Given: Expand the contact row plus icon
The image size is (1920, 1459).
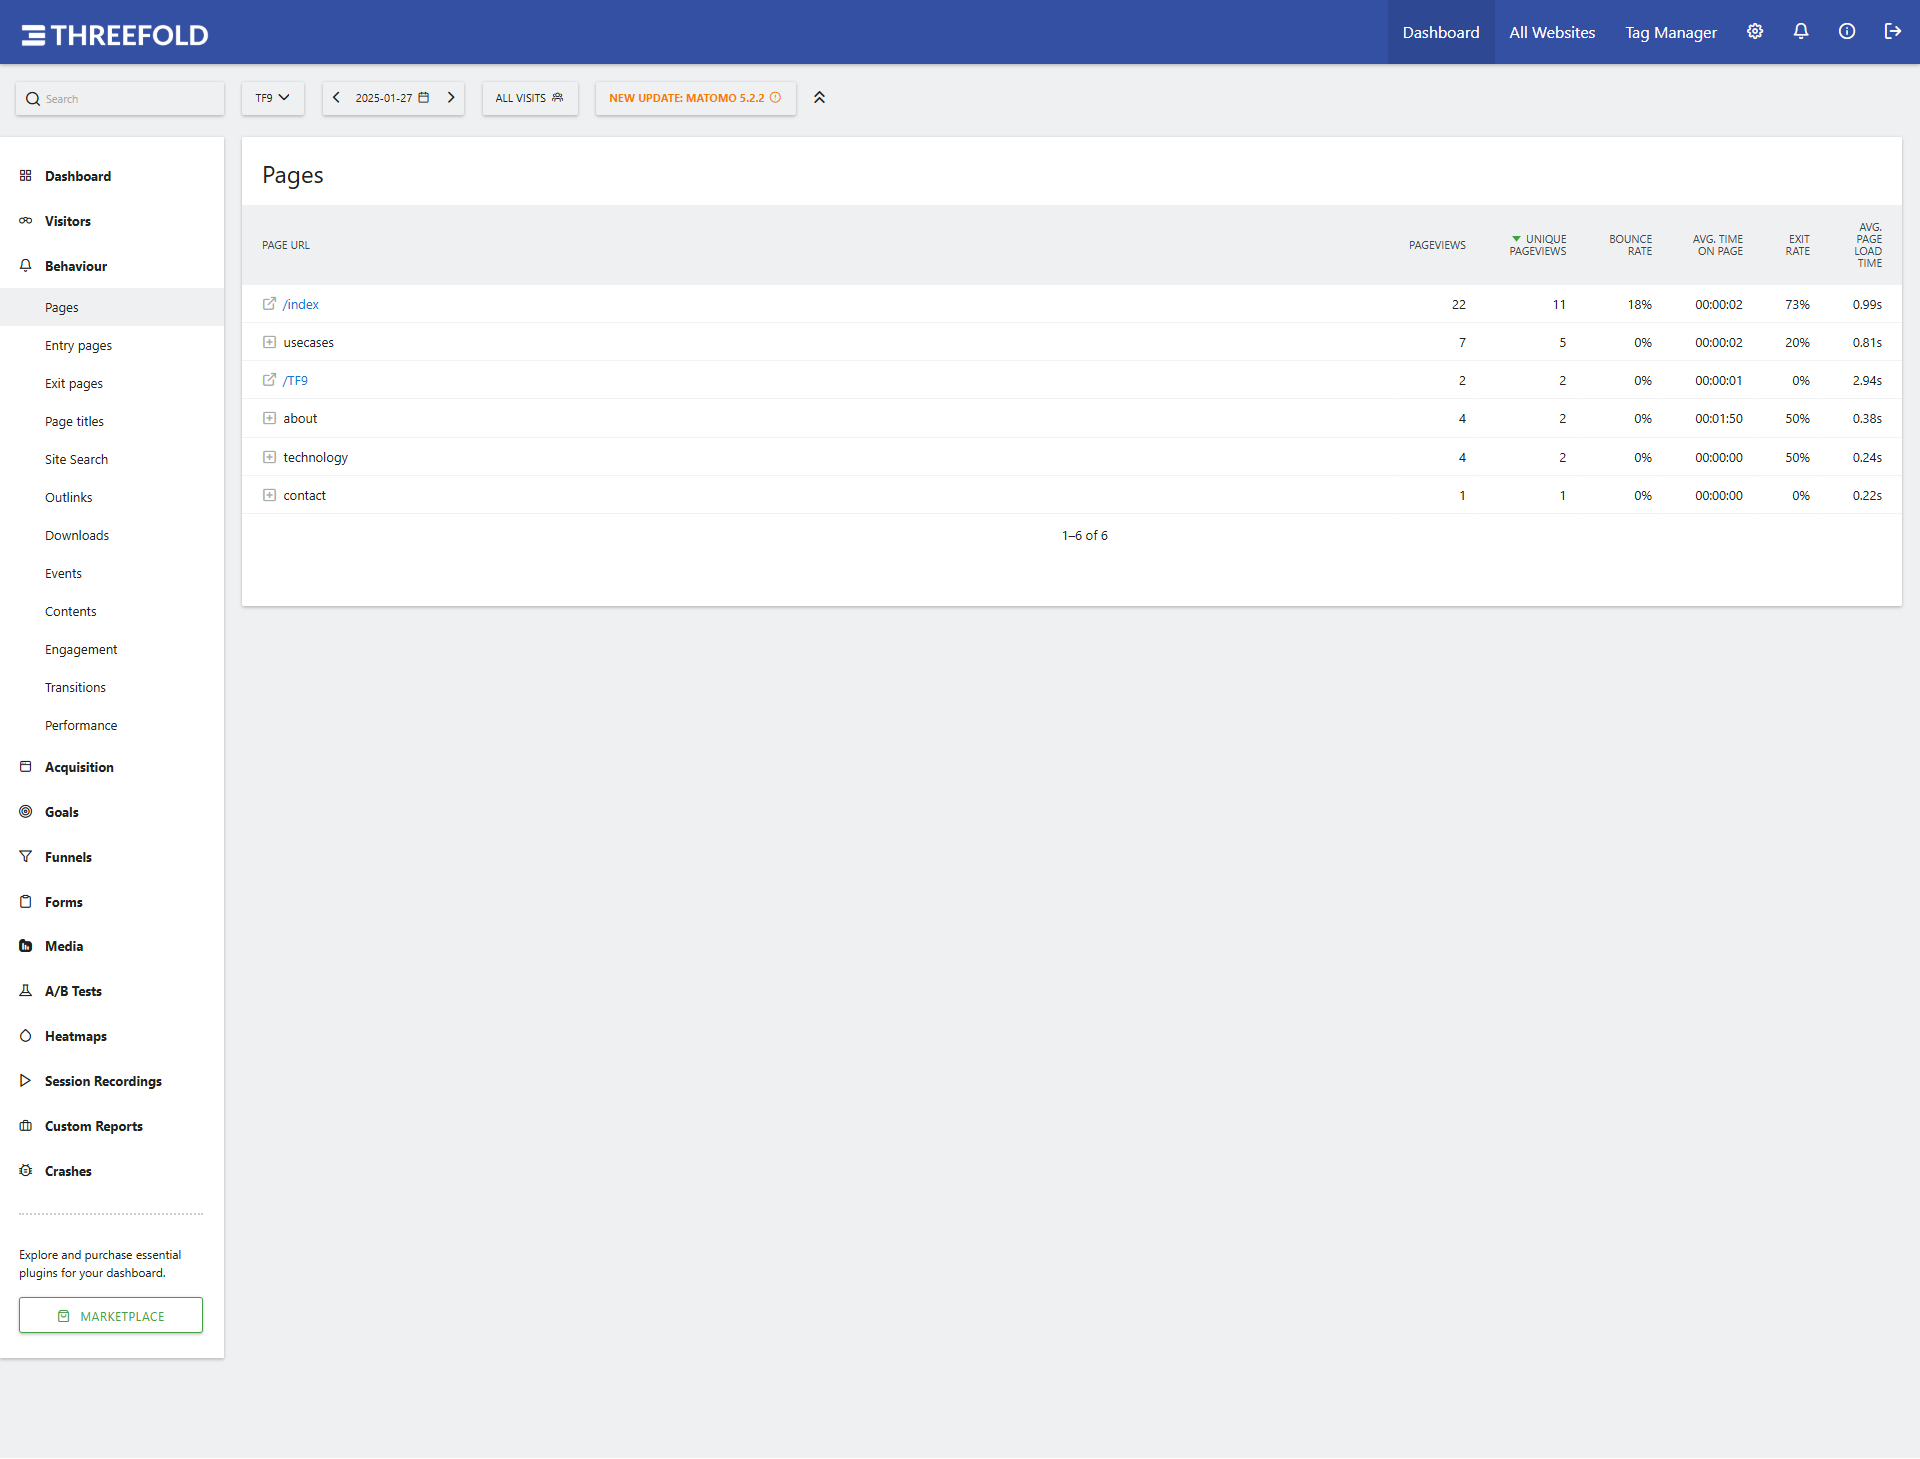Looking at the screenshot, I should (269, 495).
